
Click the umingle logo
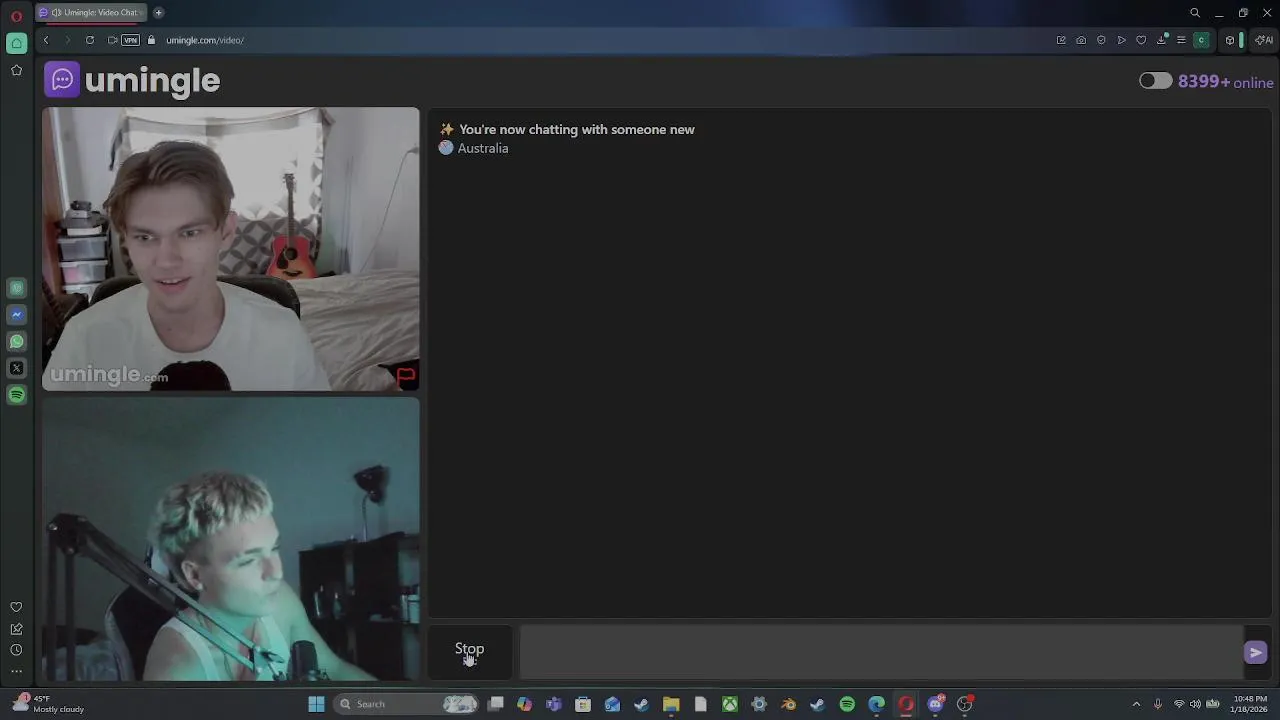(x=132, y=80)
